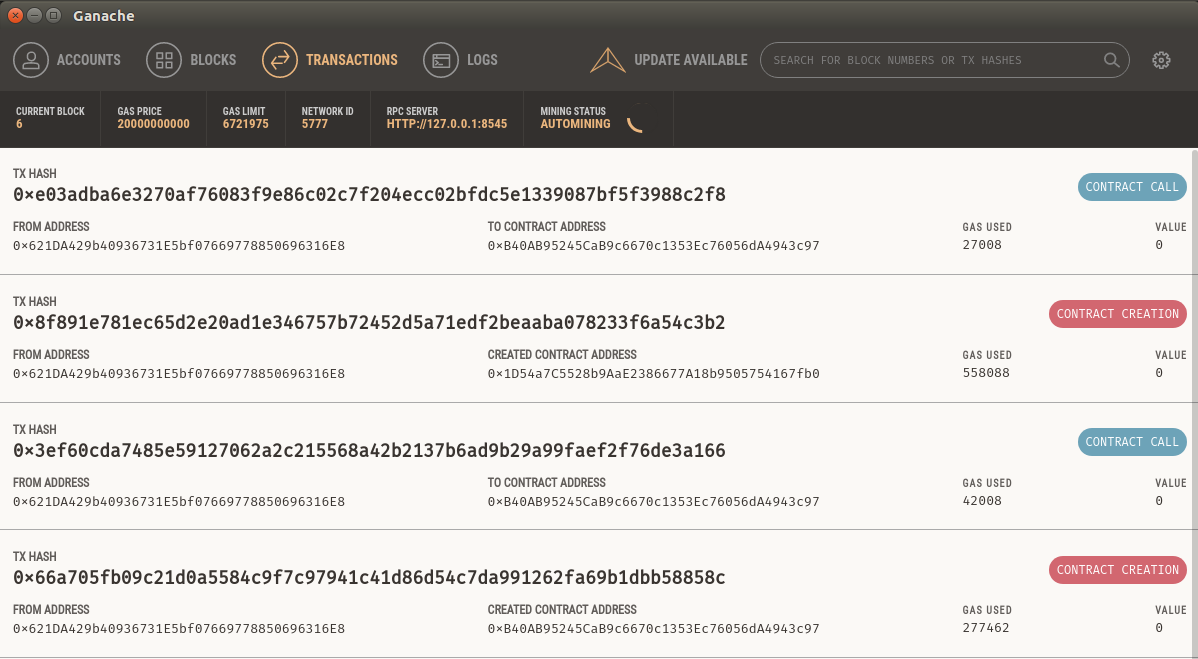Click the search magnifier icon
Viewport: 1198px width, 659px height.
click(1112, 60)
